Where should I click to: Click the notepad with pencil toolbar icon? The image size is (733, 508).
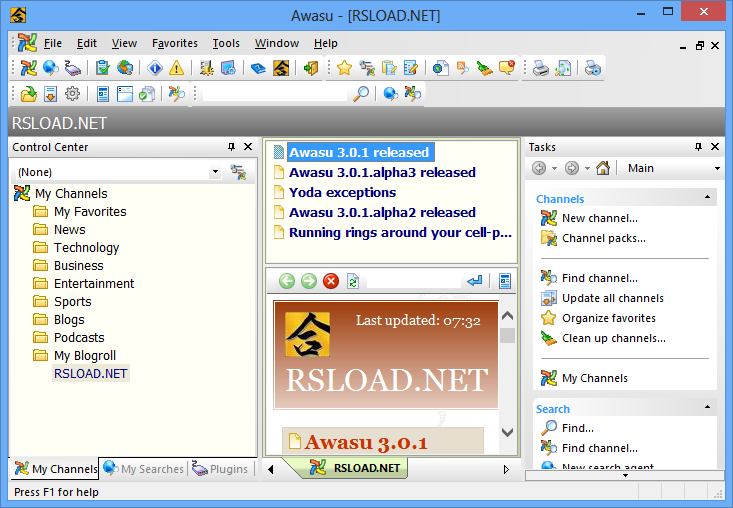pos(410,68)
